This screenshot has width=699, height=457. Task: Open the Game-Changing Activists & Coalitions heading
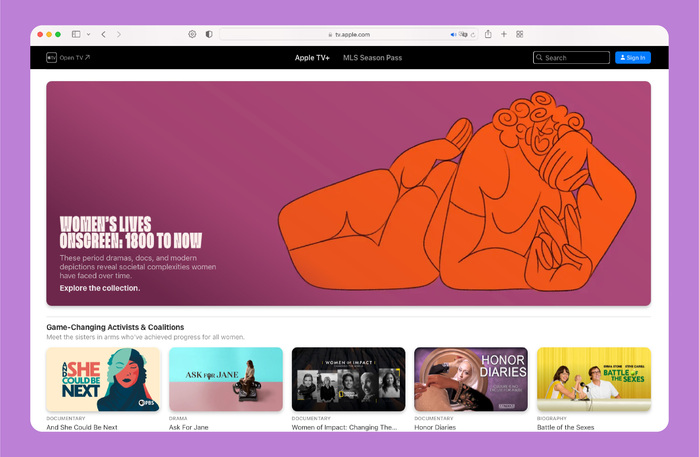115,327
